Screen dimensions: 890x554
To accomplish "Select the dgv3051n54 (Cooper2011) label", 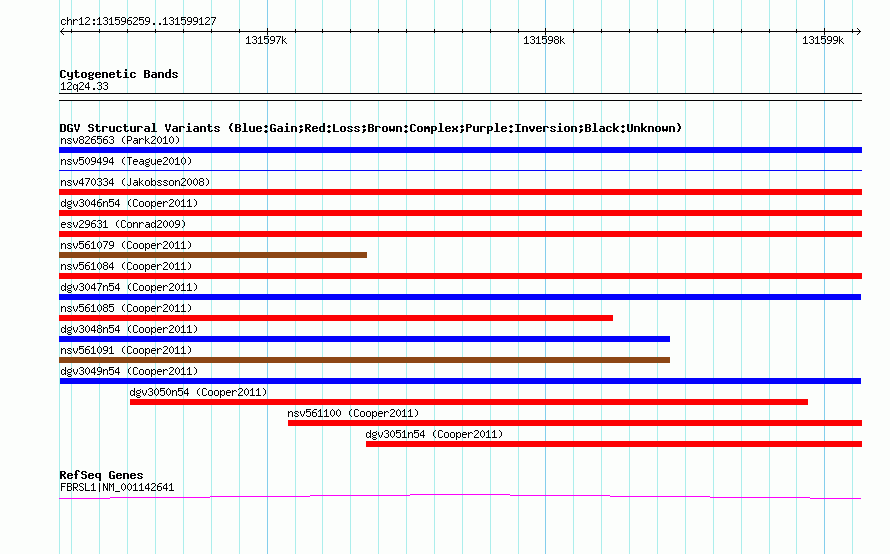I will point(434,434).
